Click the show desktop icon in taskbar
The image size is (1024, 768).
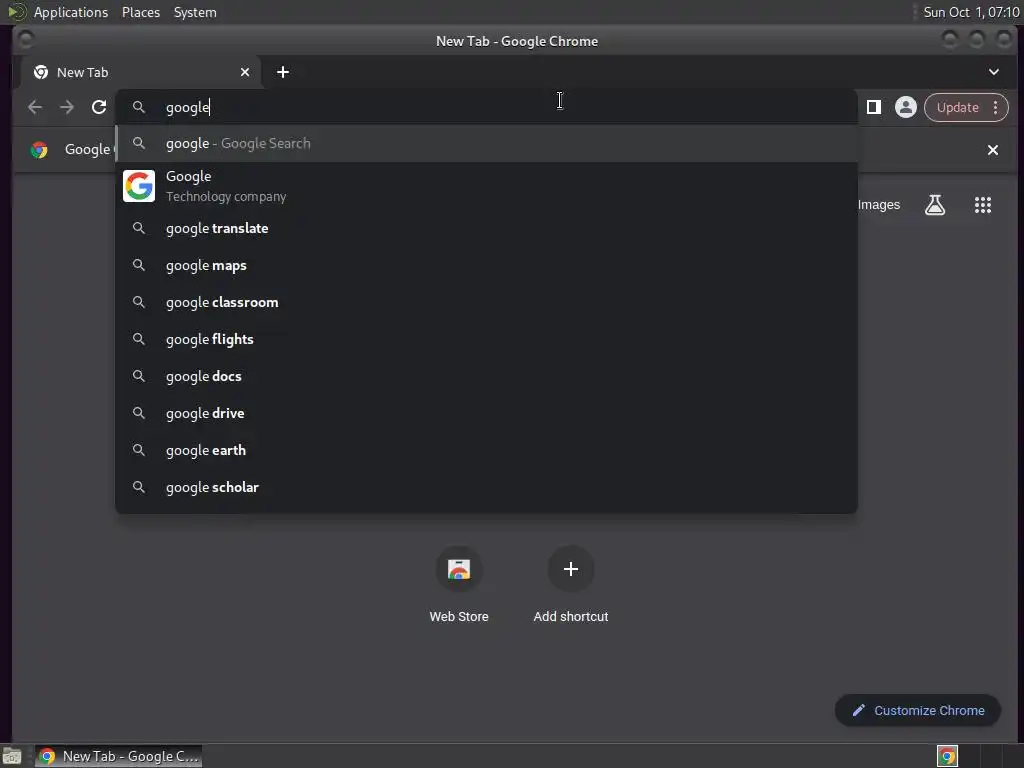click(x=12, y=756)
